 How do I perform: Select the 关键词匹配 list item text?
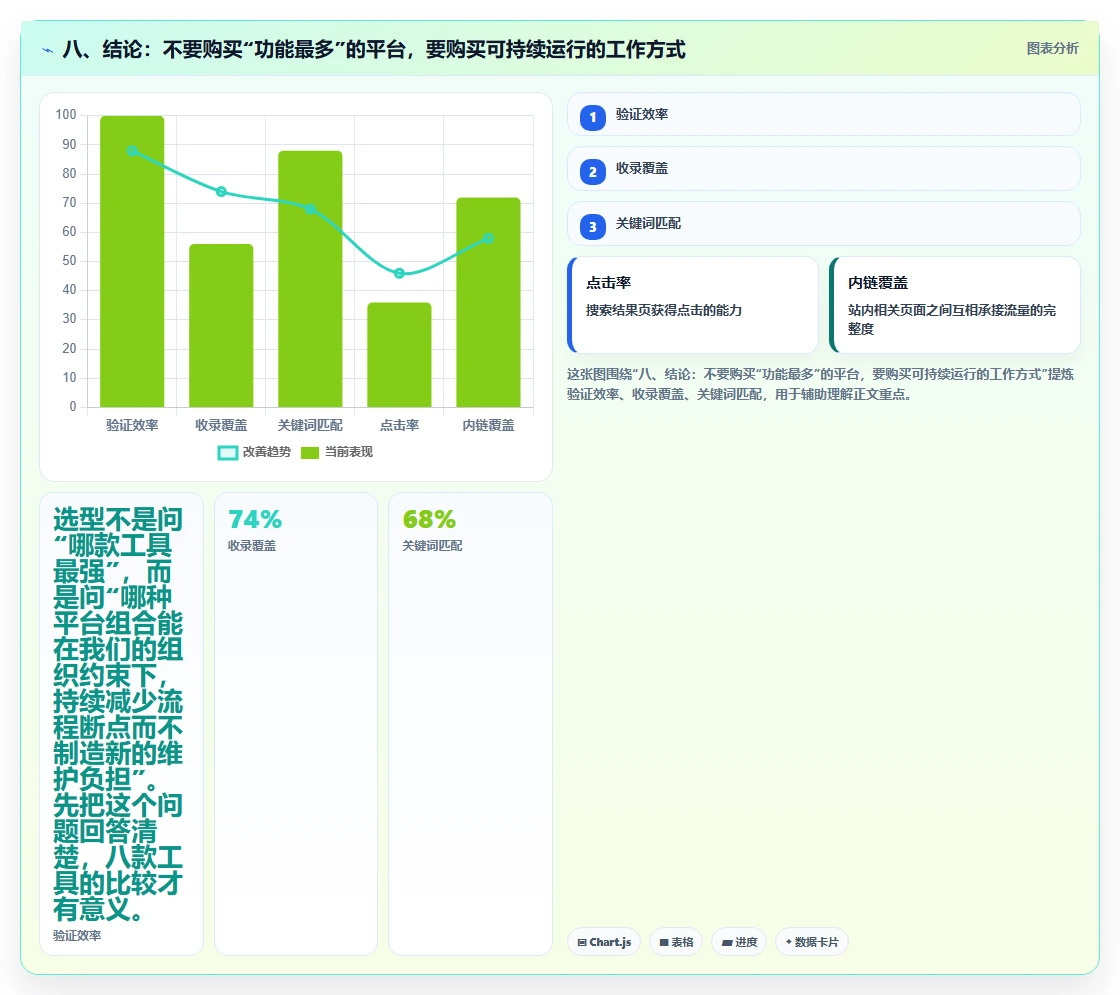(x=648, y=224)
